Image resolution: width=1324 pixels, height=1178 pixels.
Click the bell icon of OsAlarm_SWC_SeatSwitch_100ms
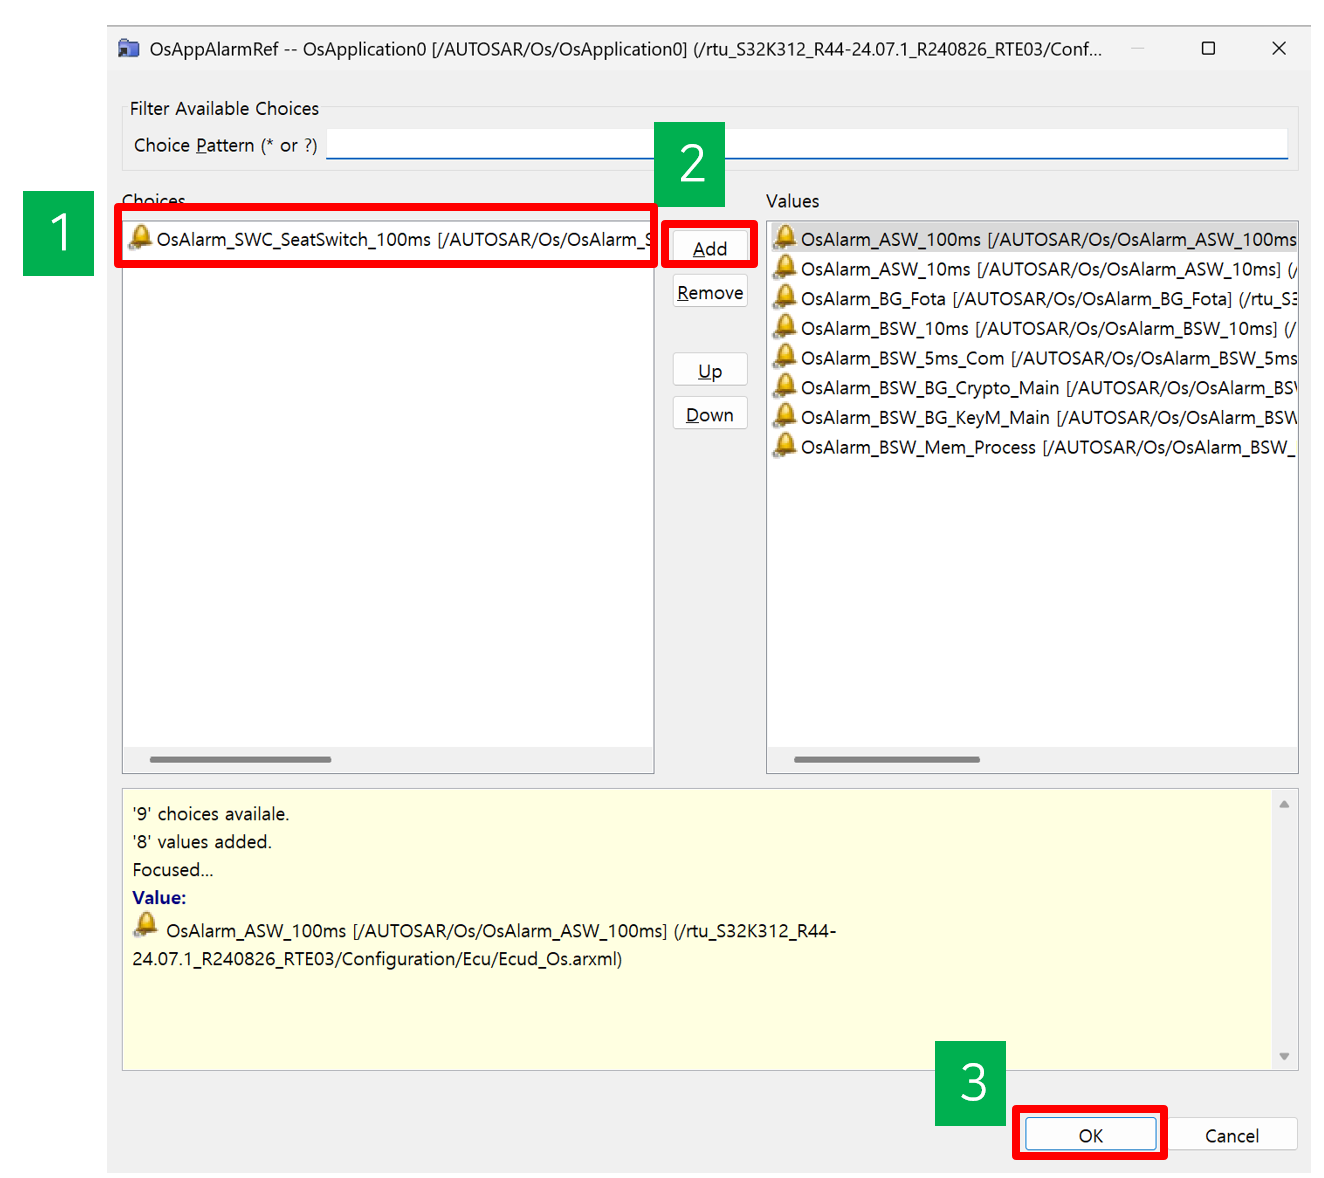[x=141, y=238]
